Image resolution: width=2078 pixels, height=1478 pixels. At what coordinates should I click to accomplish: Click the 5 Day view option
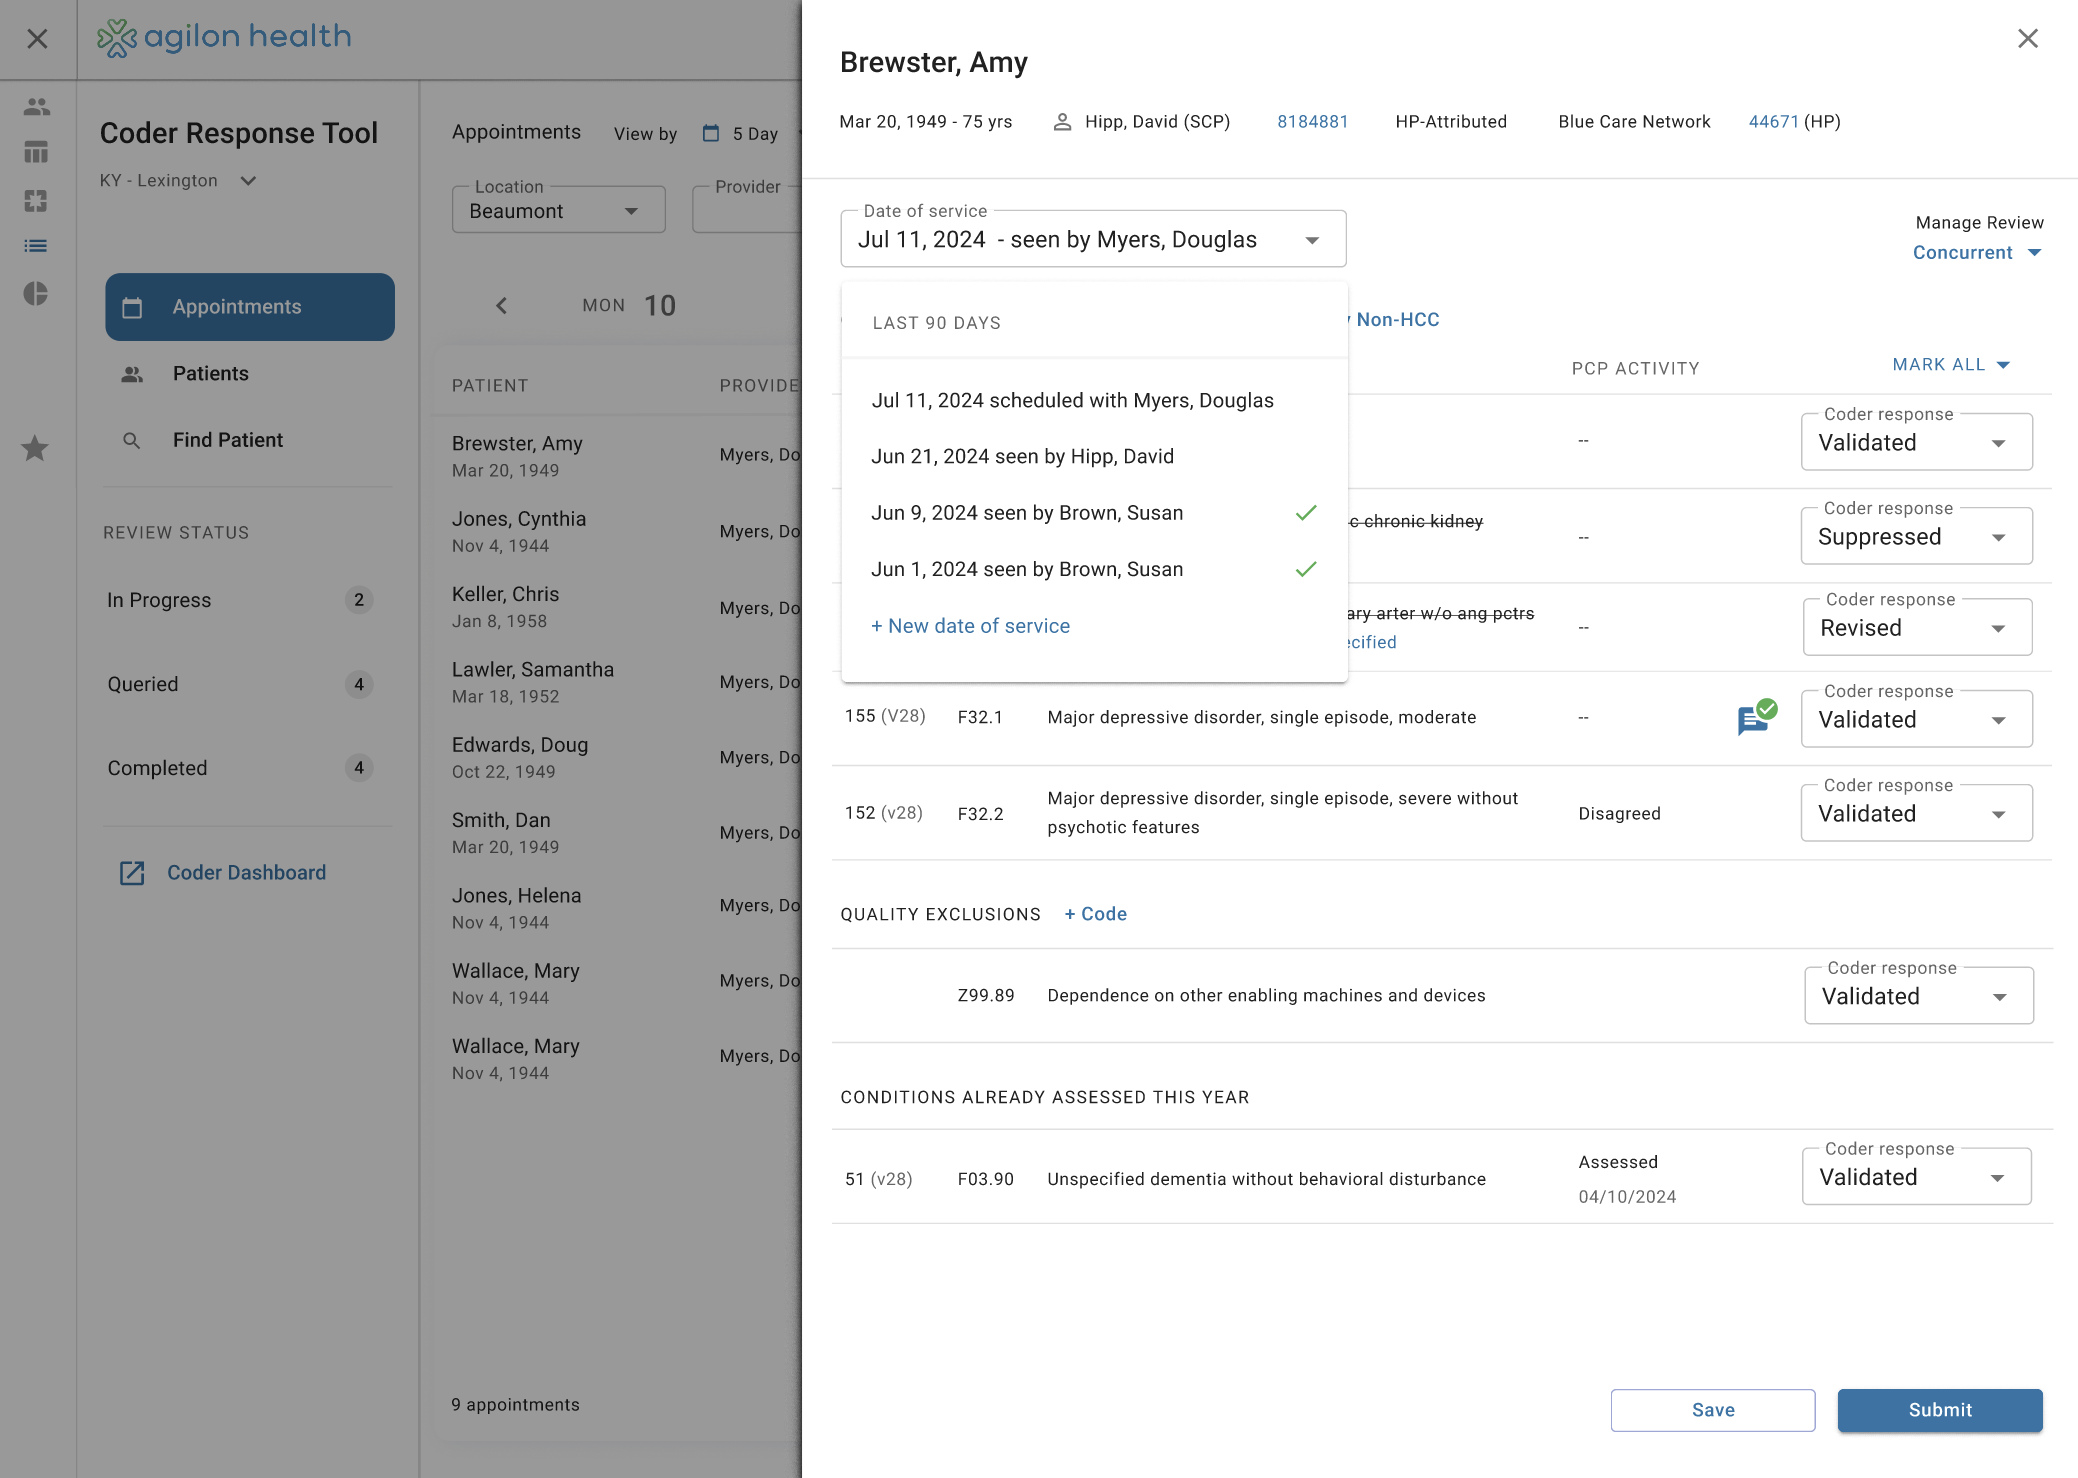pyautogui.click(x=755, y=134)
